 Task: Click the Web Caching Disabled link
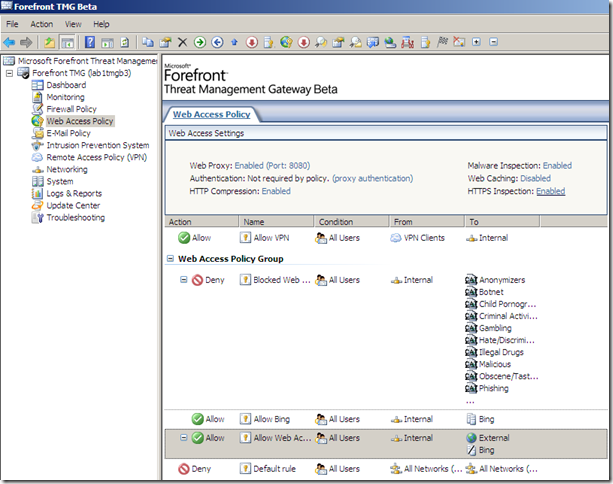(535, 178)
